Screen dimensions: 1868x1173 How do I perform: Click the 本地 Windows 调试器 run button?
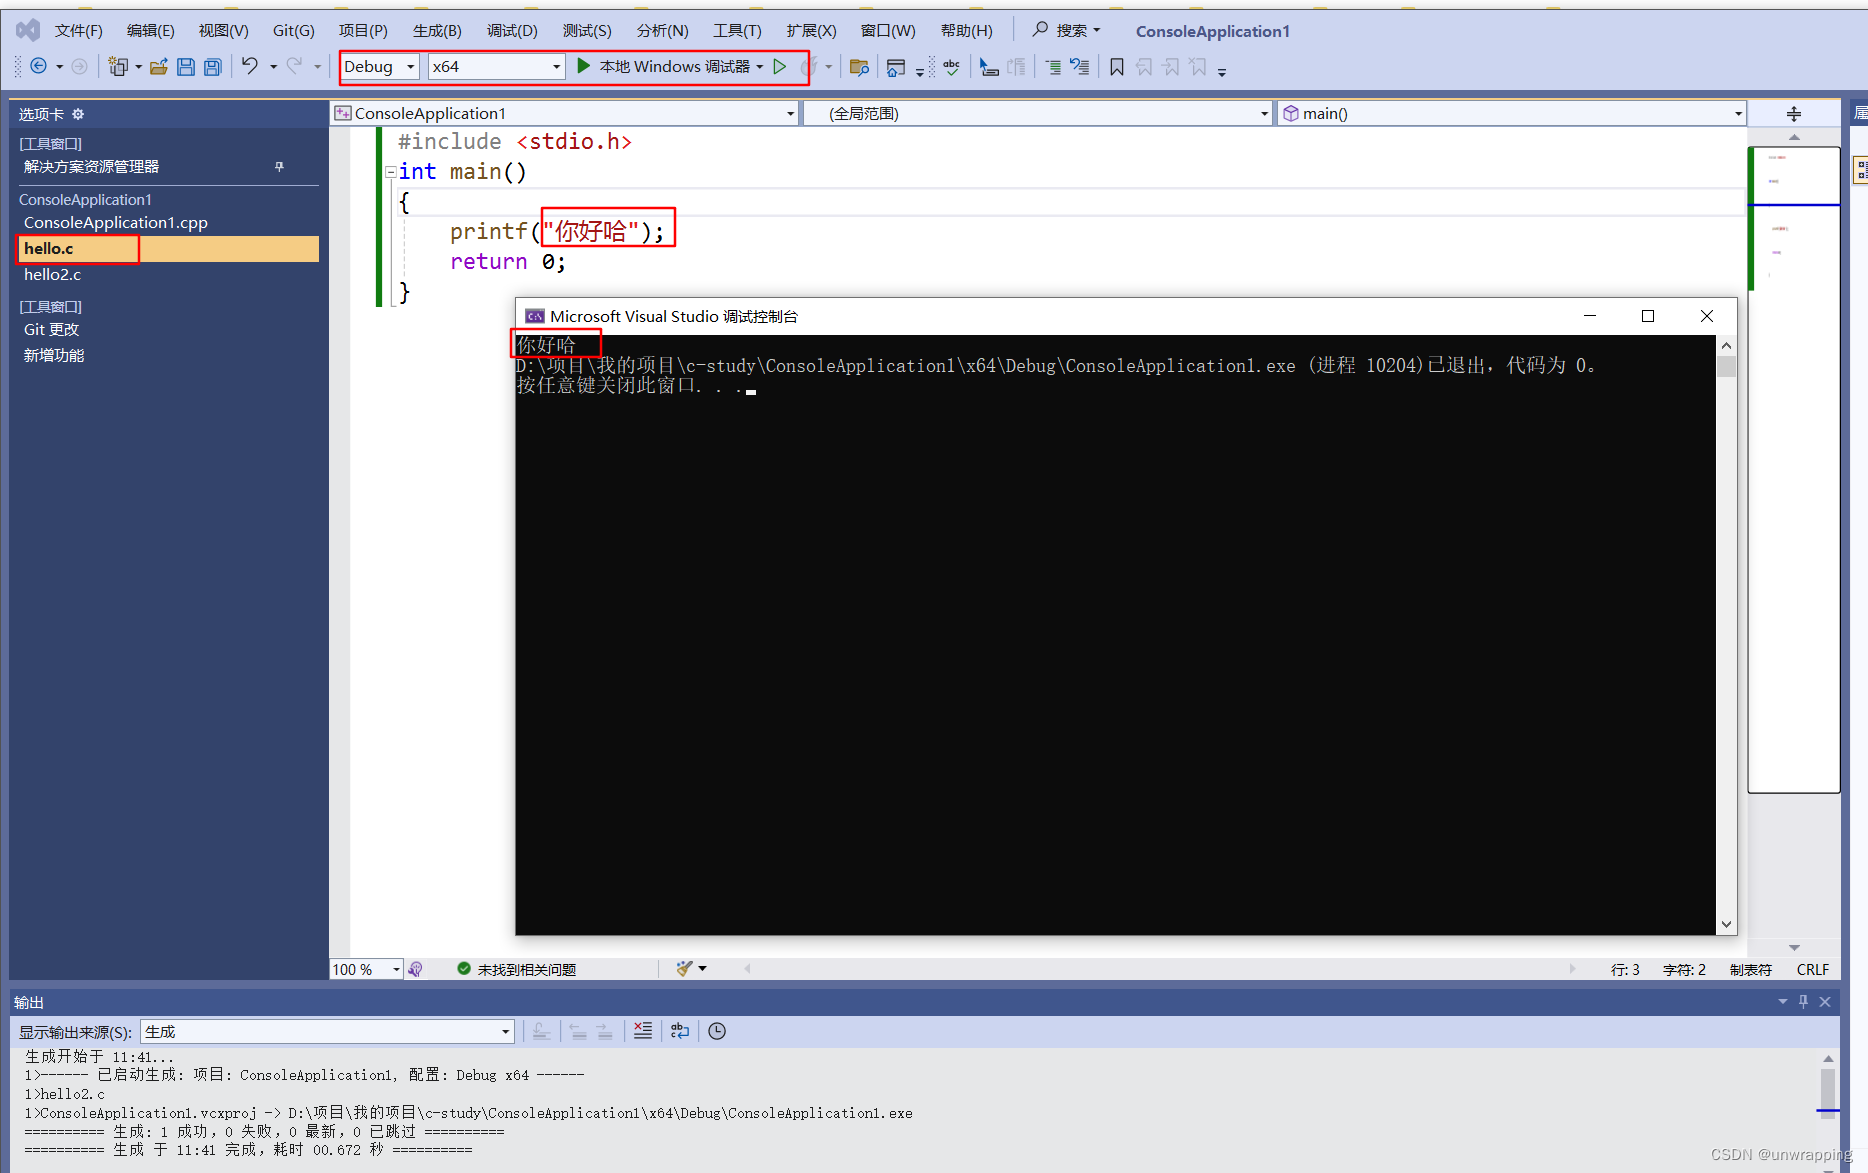[x=664, y=66]
